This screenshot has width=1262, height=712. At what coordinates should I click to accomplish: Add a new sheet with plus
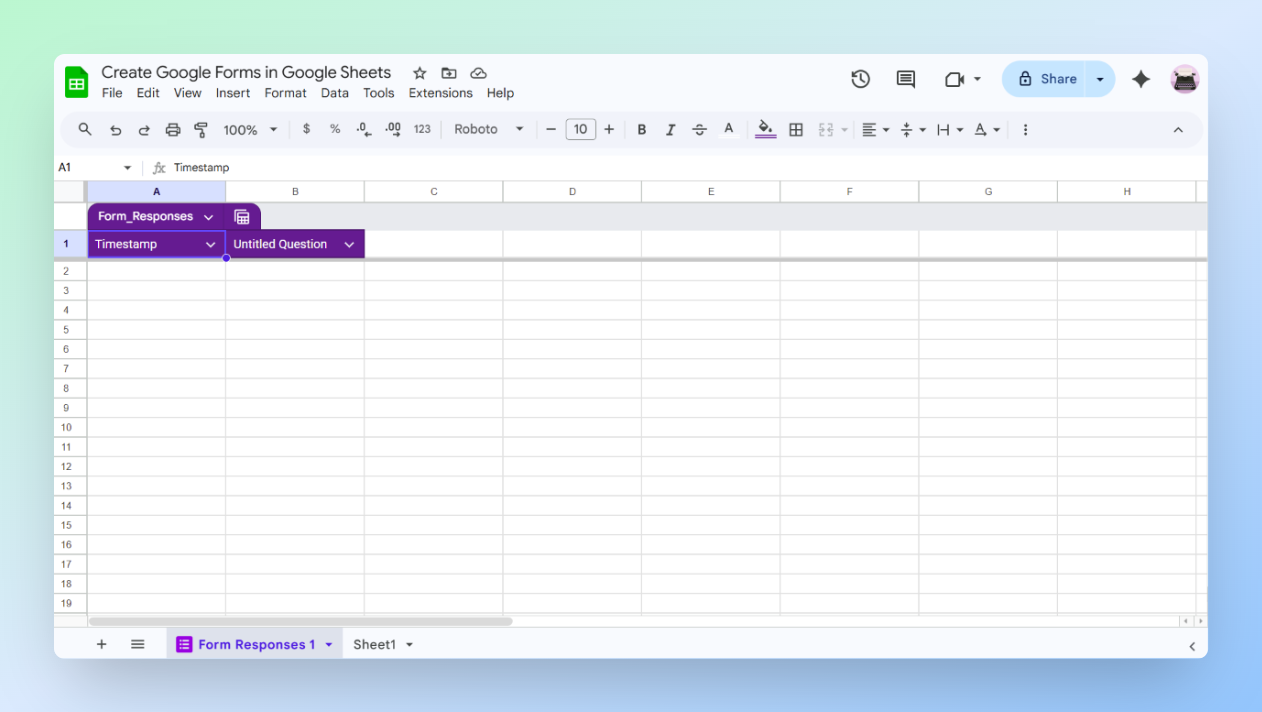pyautogui.click(x=101, y=644)
